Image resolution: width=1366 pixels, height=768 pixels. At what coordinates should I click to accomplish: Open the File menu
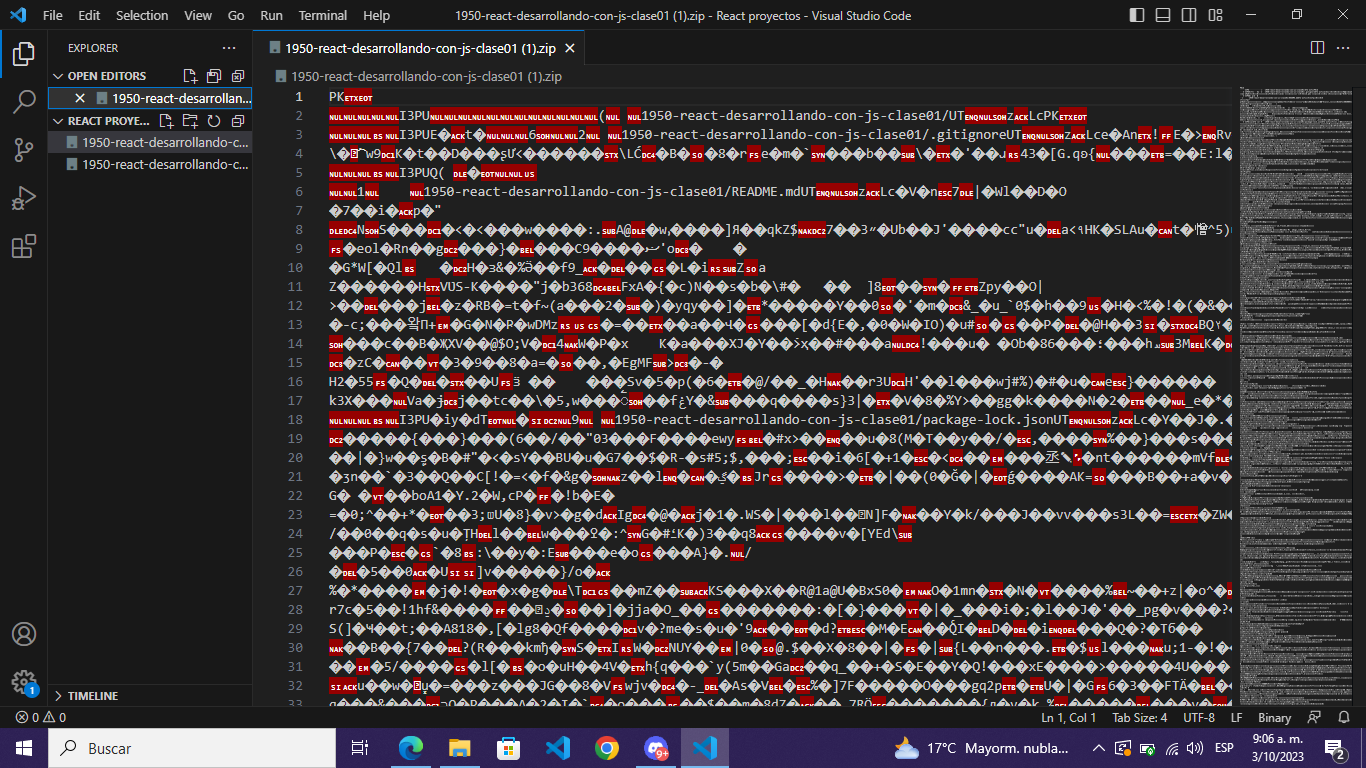pos(53,15)
